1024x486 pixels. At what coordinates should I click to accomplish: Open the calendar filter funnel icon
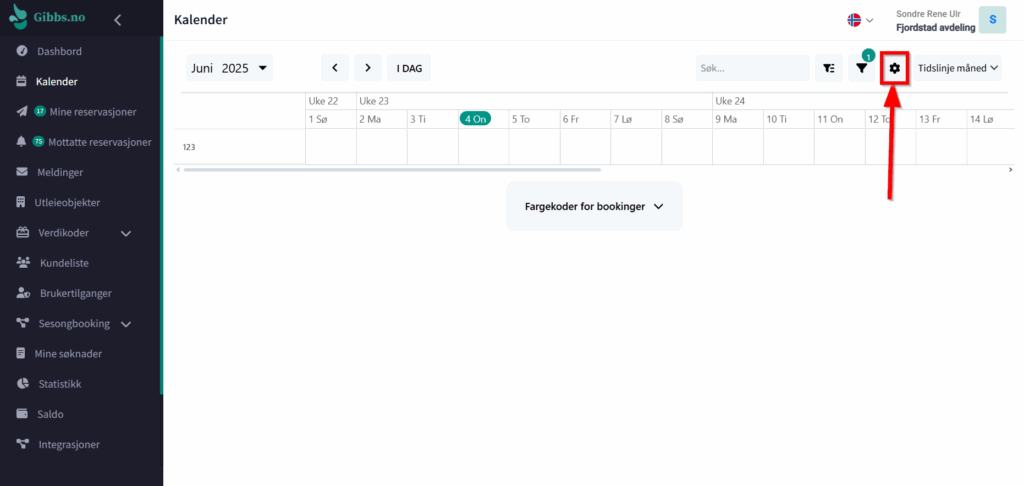(x=861, y=68)
